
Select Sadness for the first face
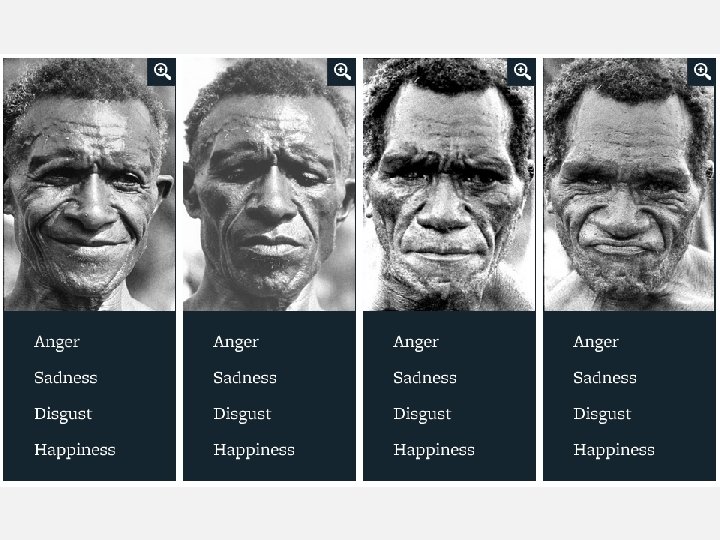66,378
